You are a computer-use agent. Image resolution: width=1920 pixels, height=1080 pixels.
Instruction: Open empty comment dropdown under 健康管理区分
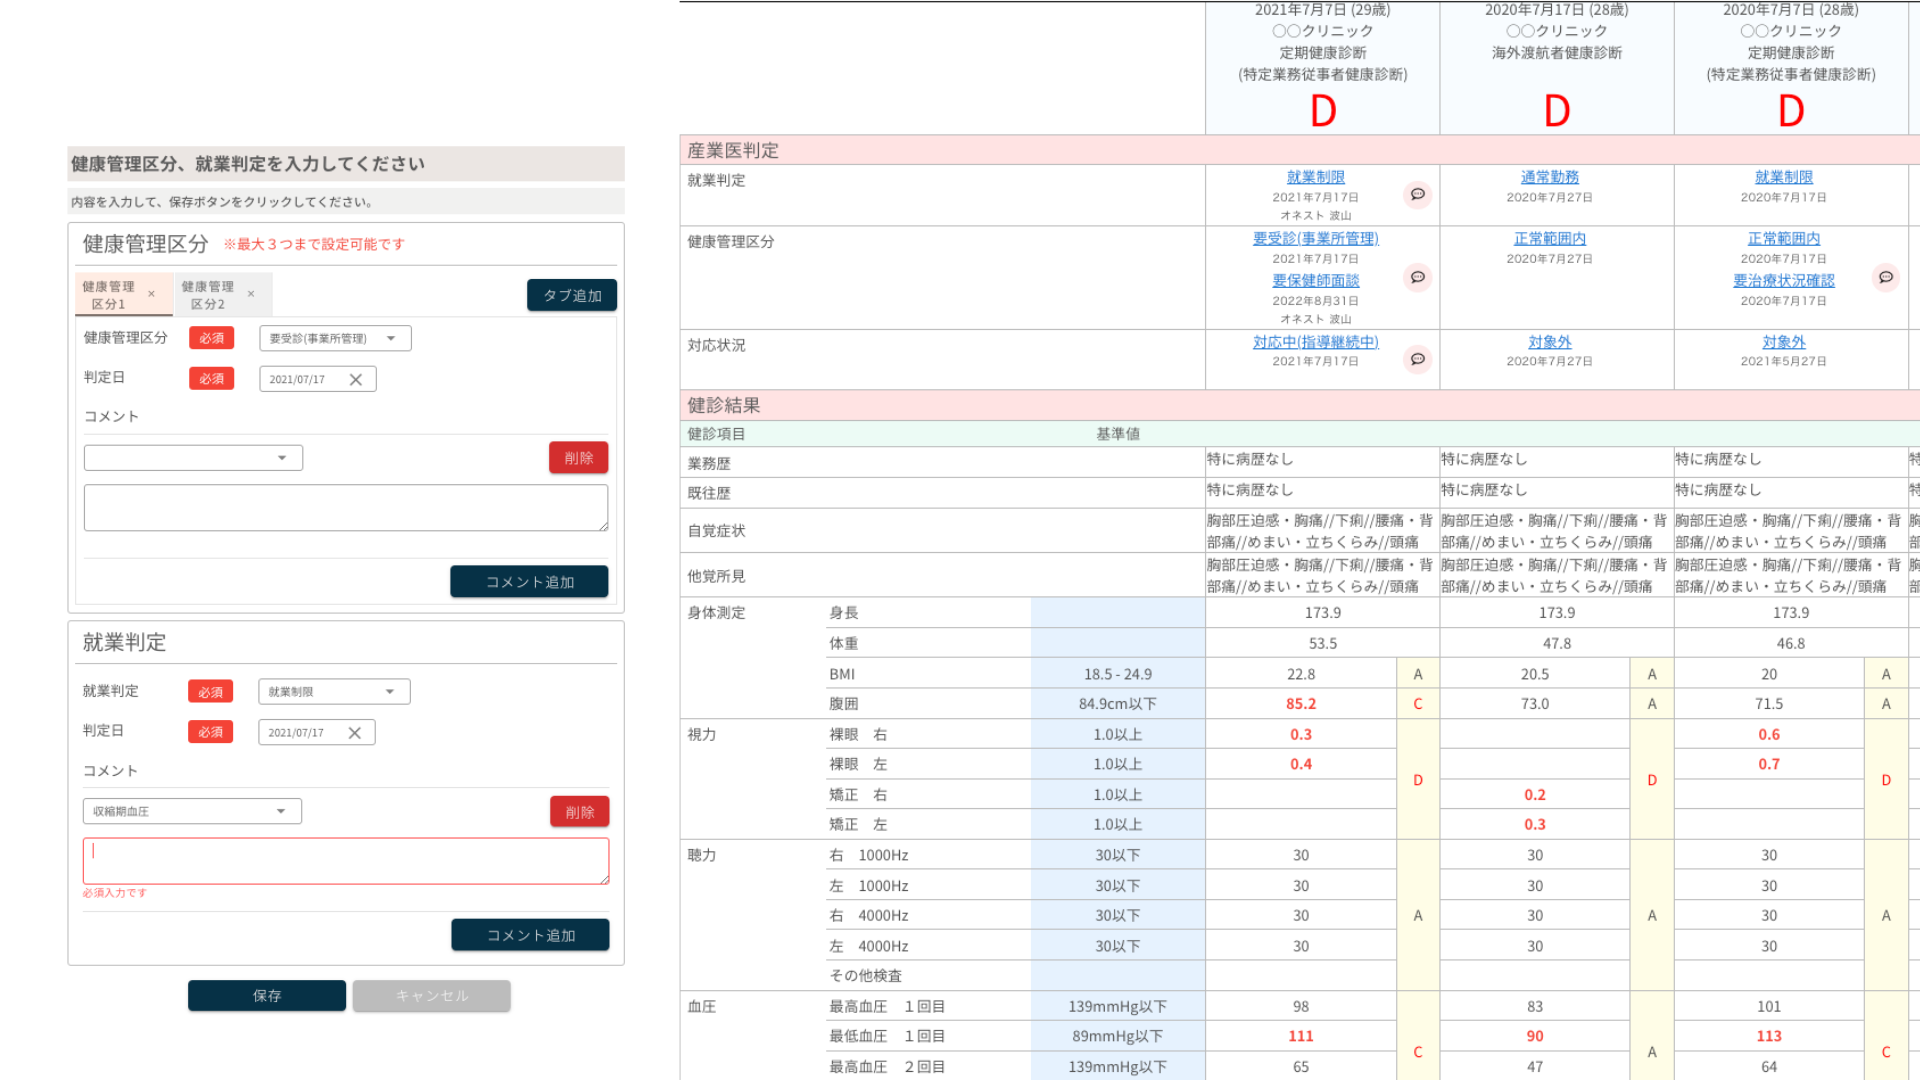pyautogui.click(x=193, y=458)
